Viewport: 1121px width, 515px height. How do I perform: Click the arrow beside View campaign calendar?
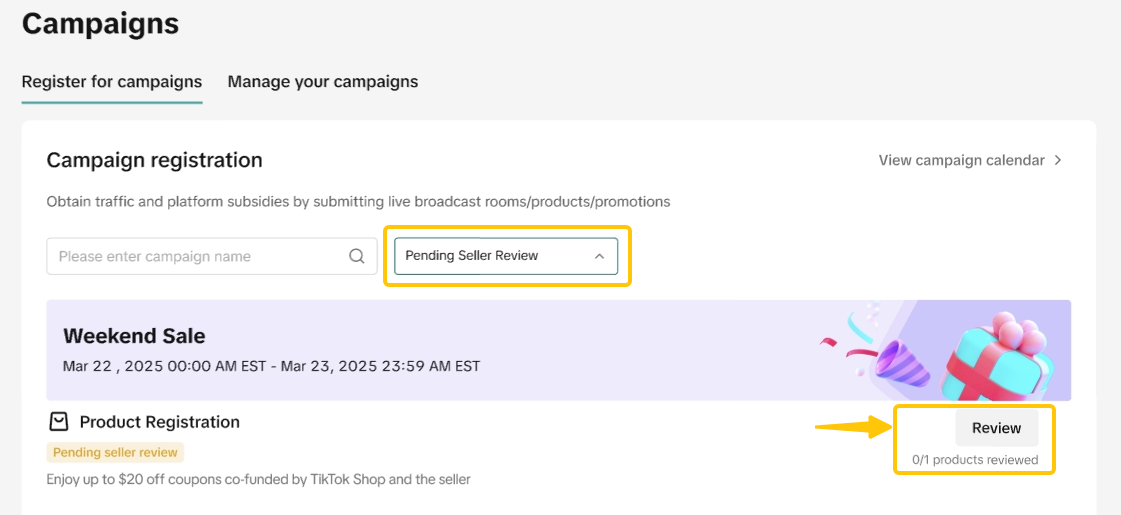click(1059, 160)
